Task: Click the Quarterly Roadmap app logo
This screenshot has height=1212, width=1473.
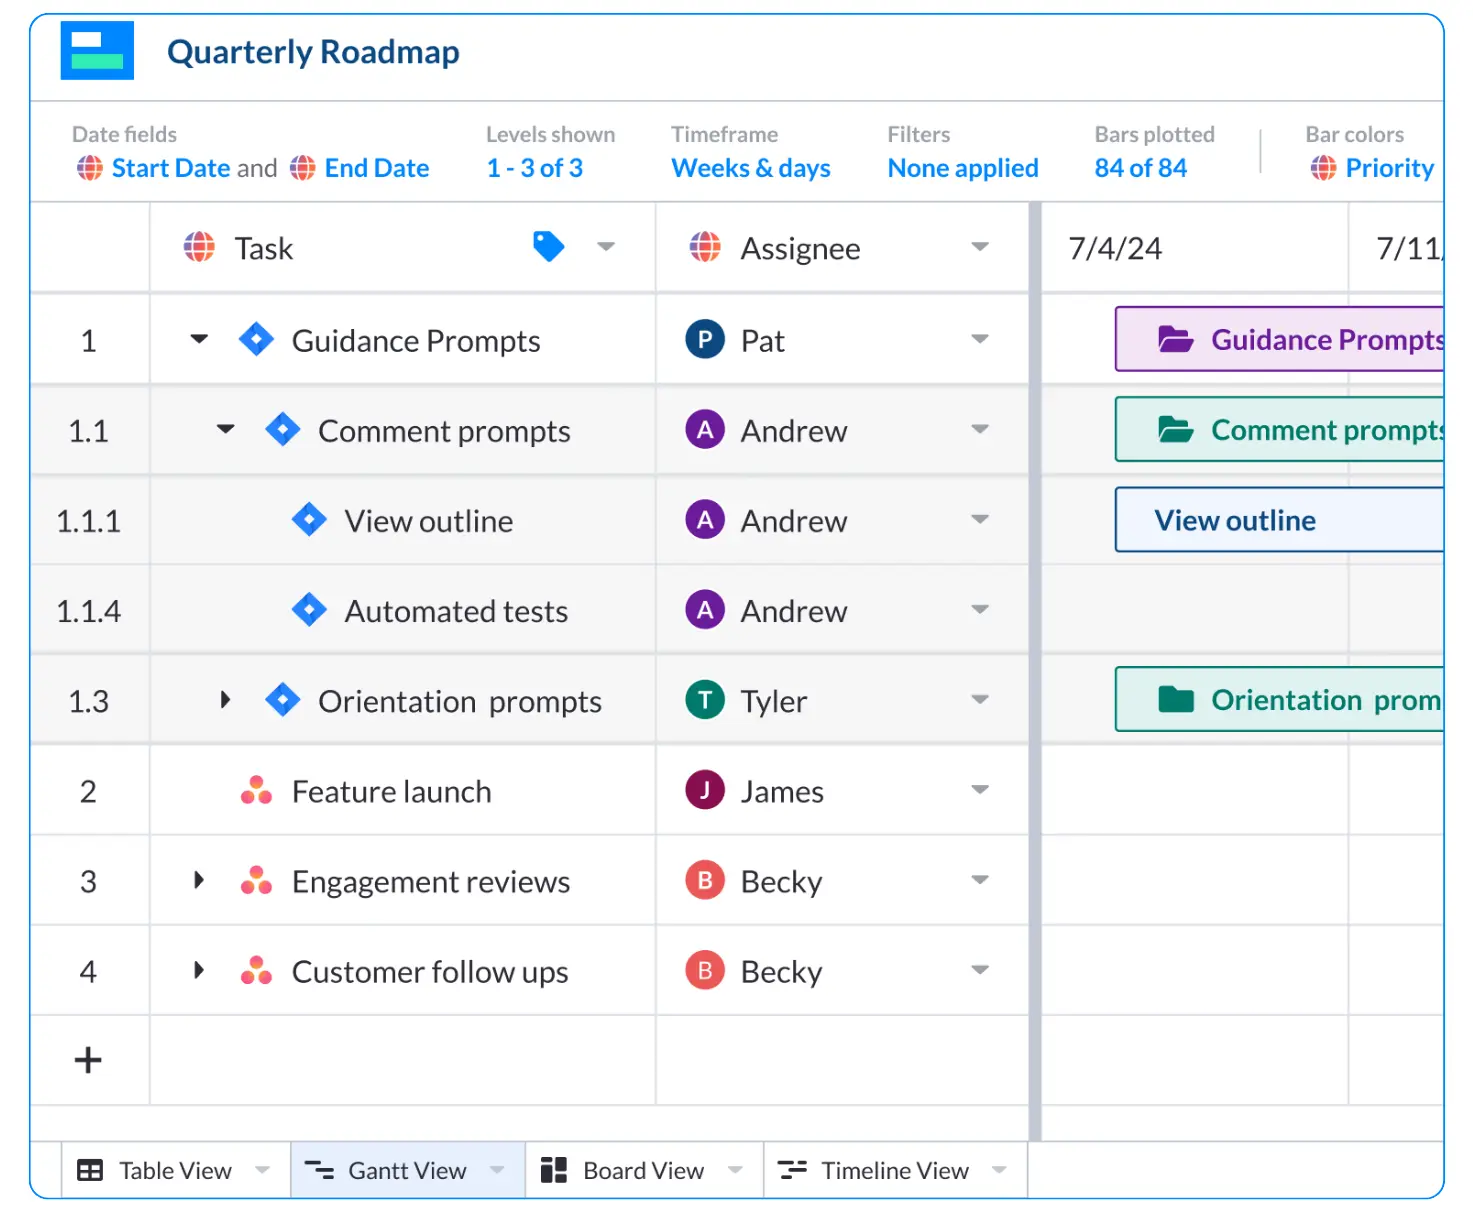Action: (97, 51)
